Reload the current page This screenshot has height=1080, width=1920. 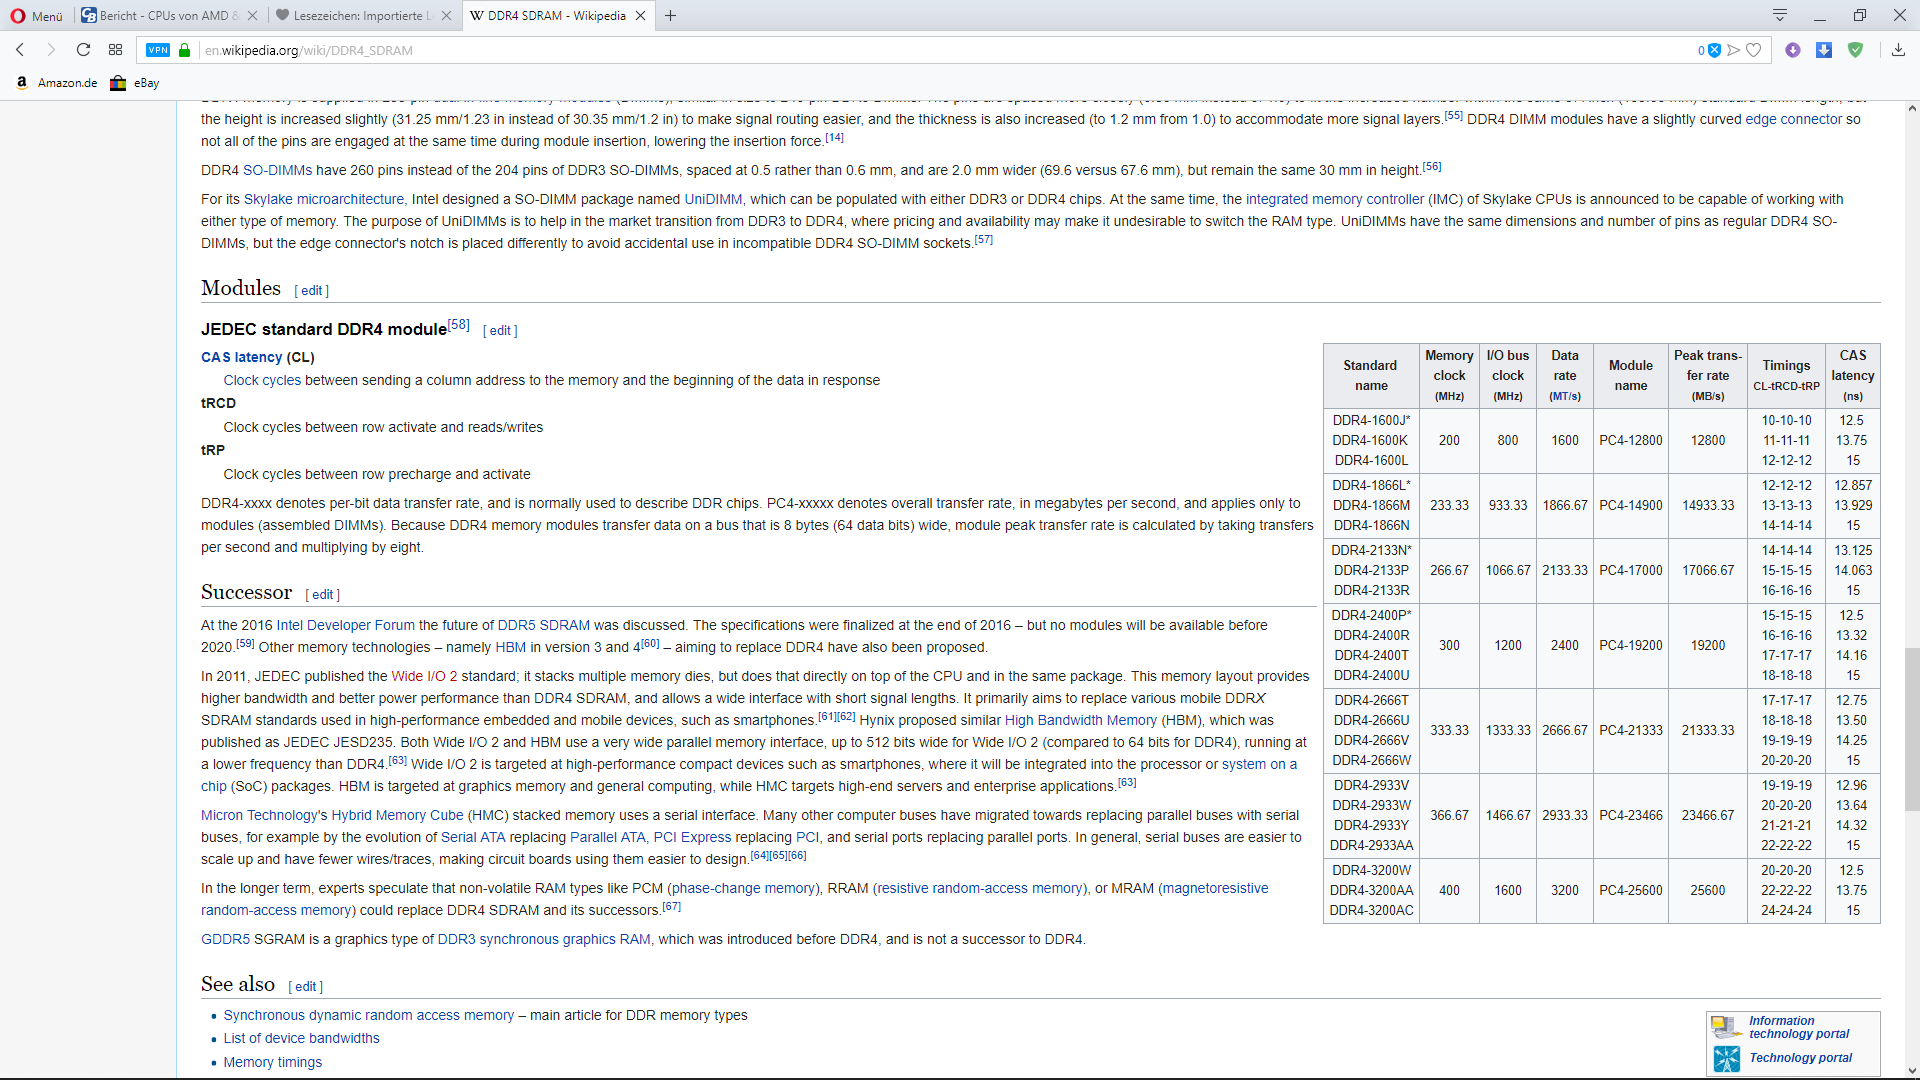click(x=83, y=50)
